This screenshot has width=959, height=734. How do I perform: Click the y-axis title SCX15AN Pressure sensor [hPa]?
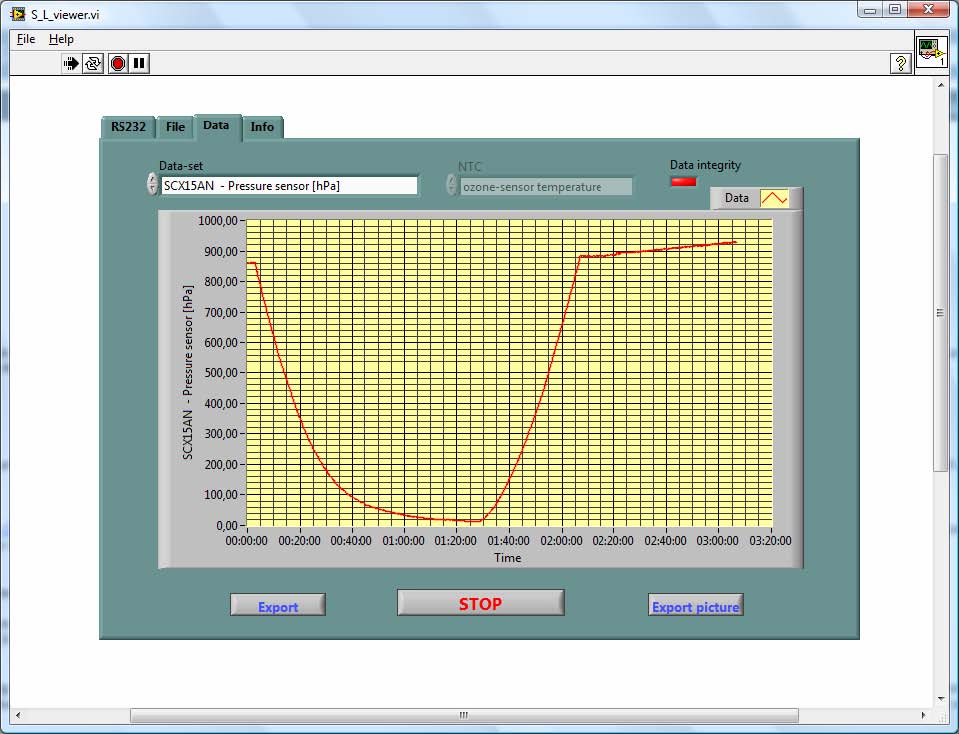187,372
